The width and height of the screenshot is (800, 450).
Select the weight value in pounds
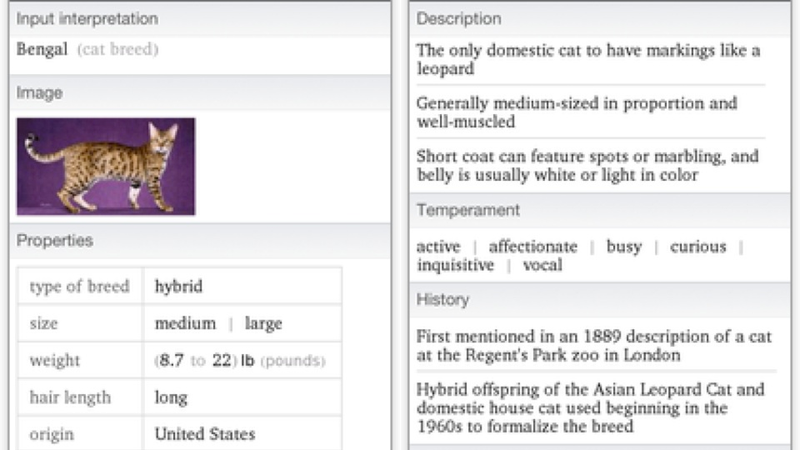pos(240,360)
